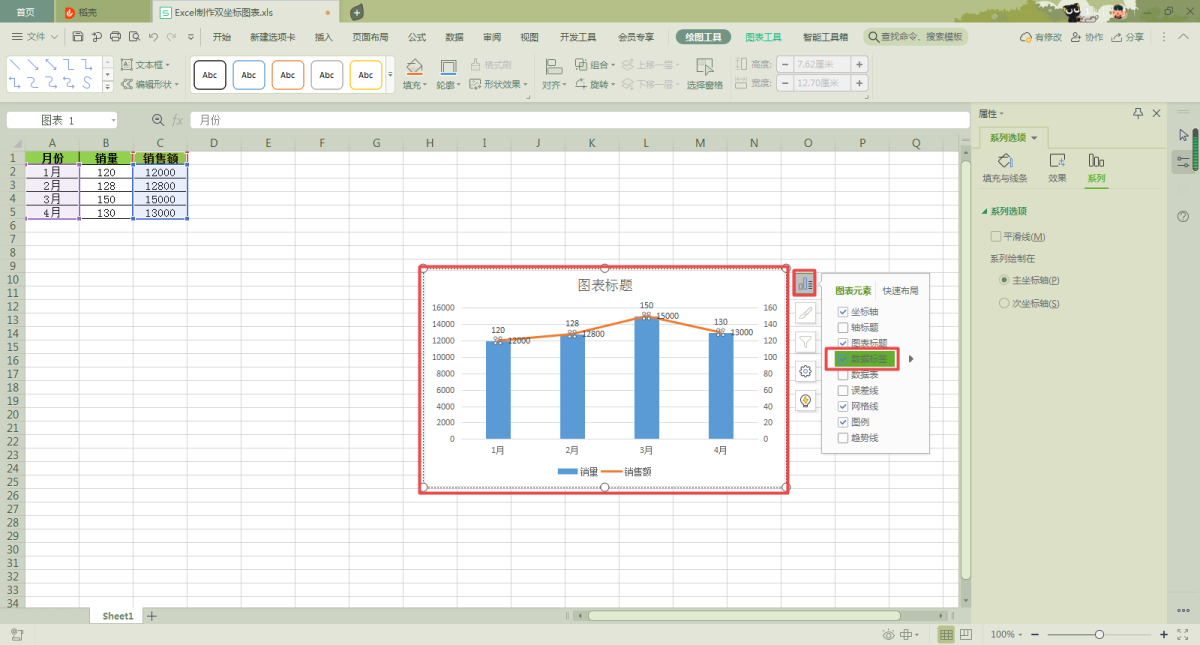The width and height of the screenshot is (1200, 645).
Task: Click the chart filter funnel icon
Action: (805, 342)
